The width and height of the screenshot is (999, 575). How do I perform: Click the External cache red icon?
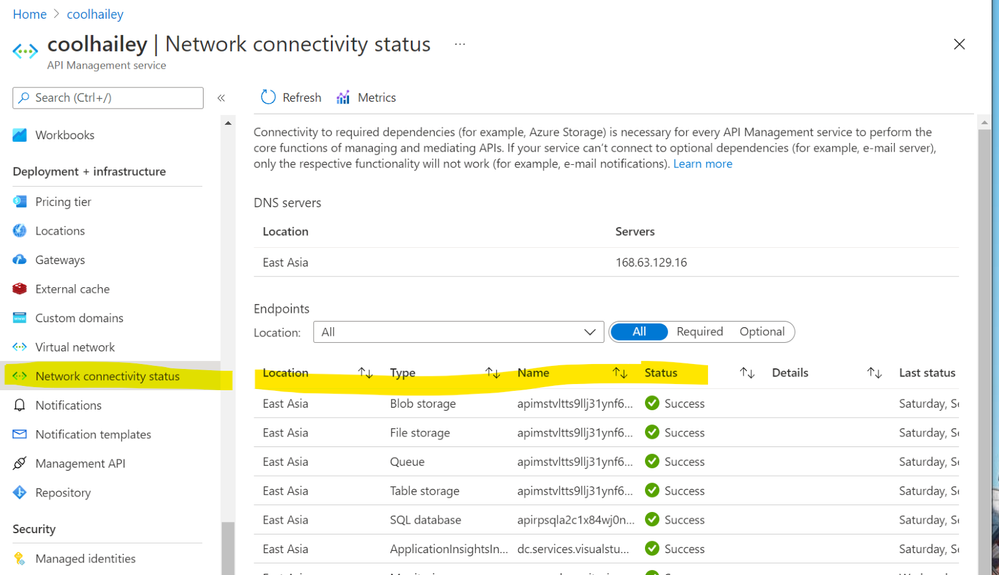coord(20,288)
